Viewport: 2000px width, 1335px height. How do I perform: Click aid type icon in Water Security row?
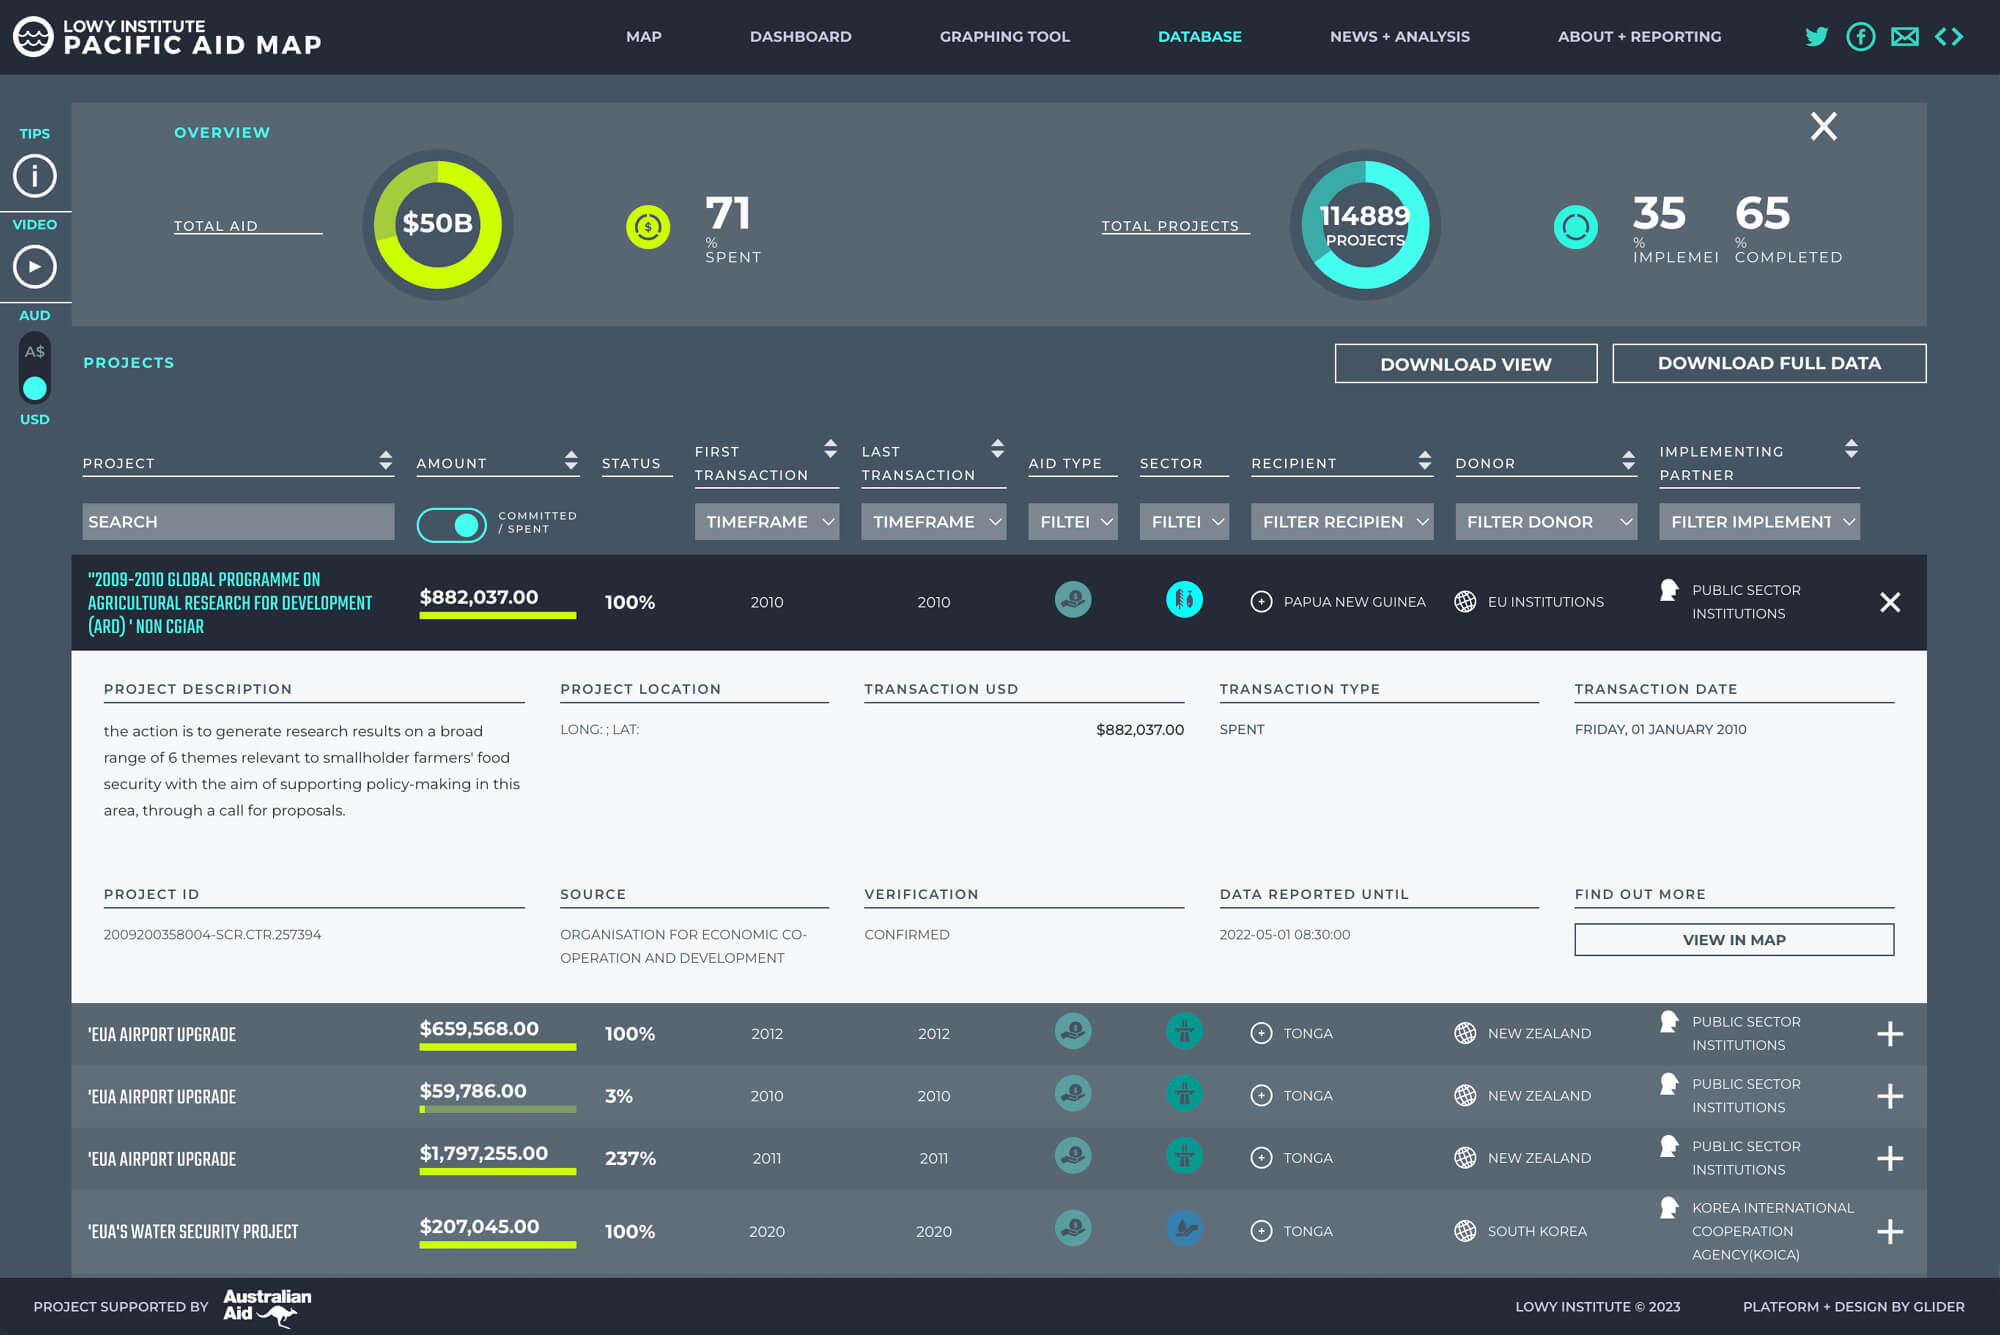[x=1073, y=1228]
